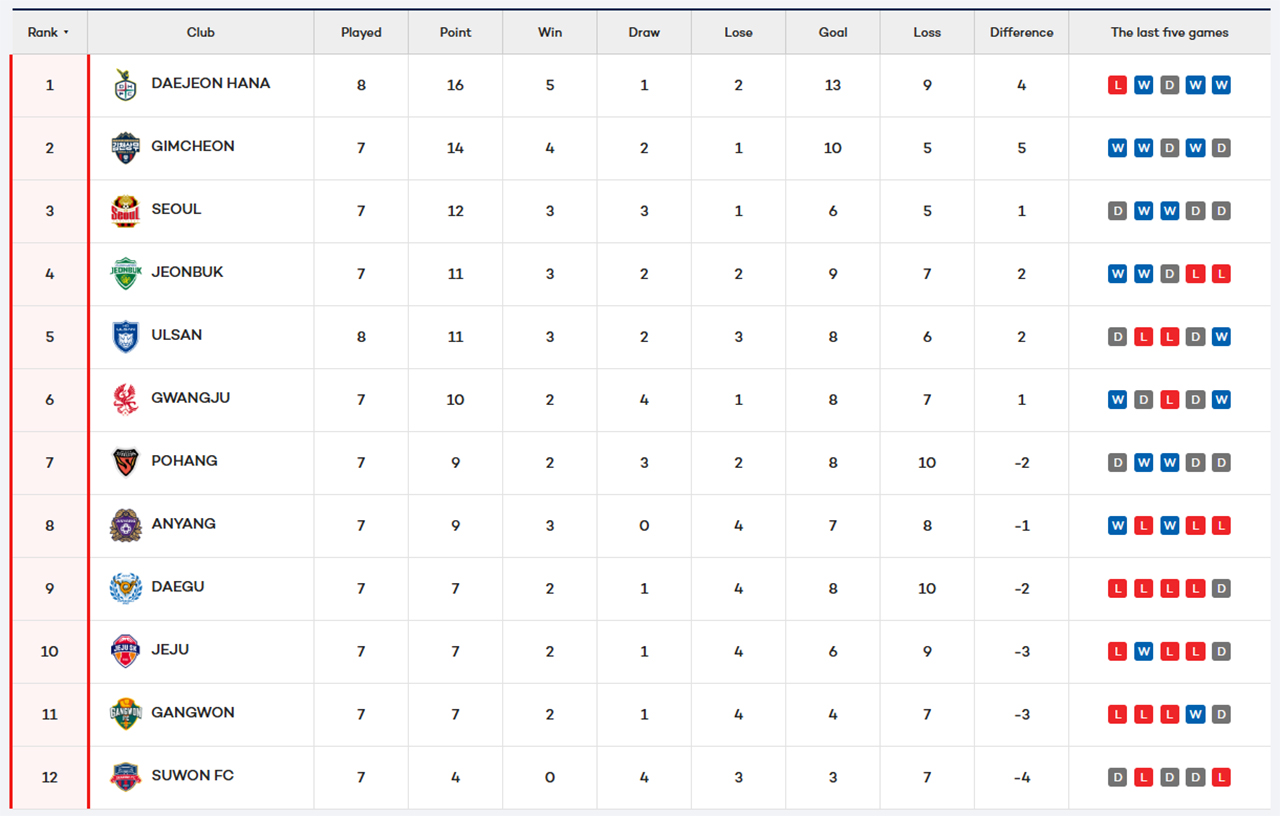This screenshot has width=1280, height=816.
Task: Click the Jeonbuk green crest icon
Action: tap(125, 274)
